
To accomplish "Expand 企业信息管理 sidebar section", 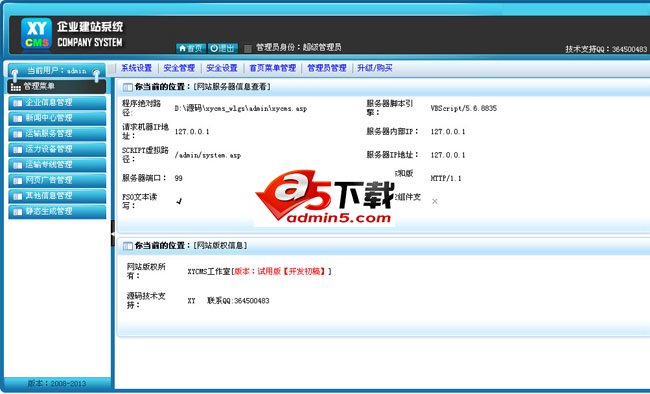I will (x=57, y=103).
